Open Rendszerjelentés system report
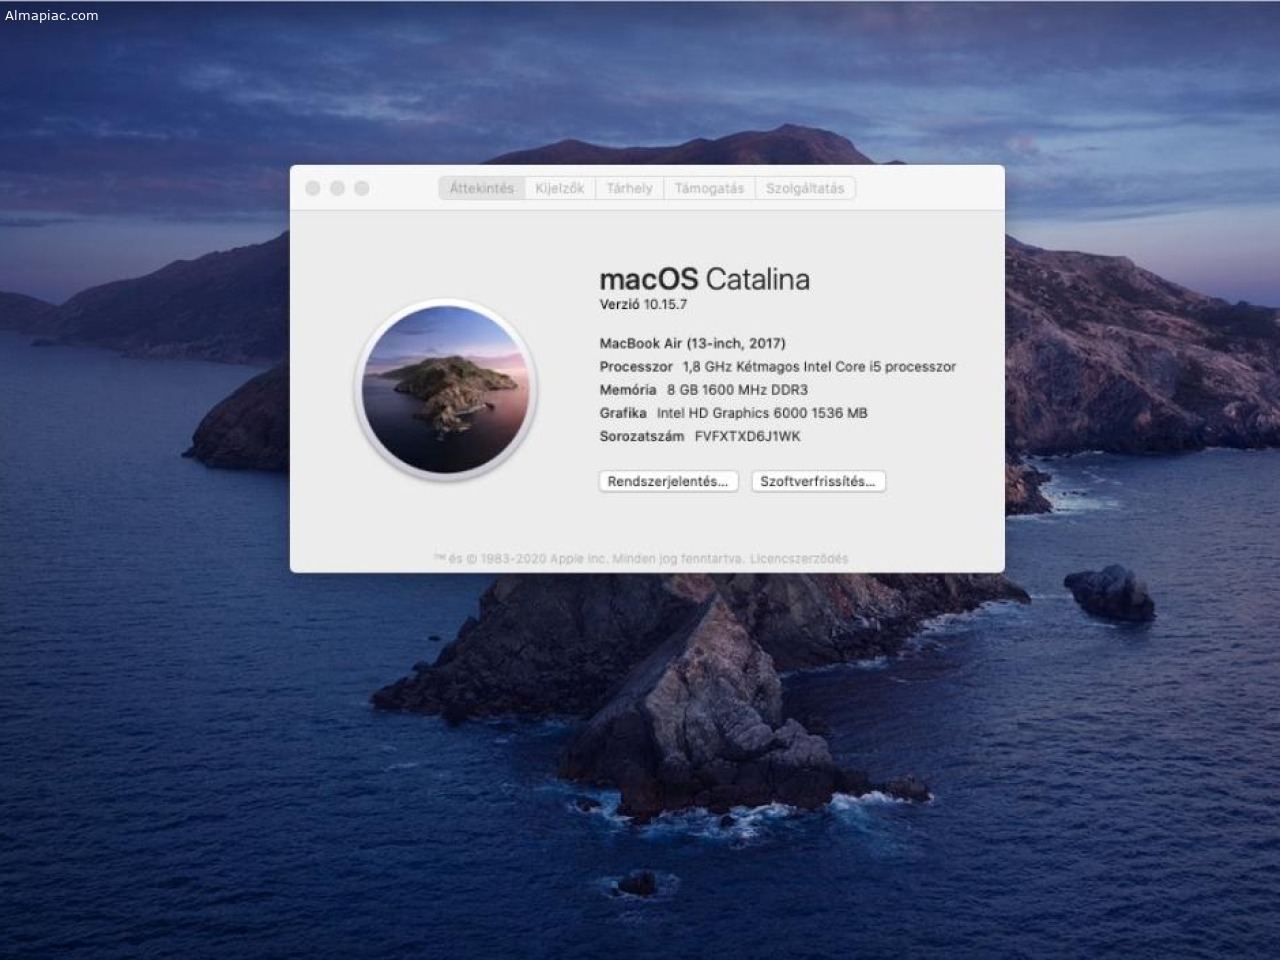The image size is (1280, 960). click(668, 481)
